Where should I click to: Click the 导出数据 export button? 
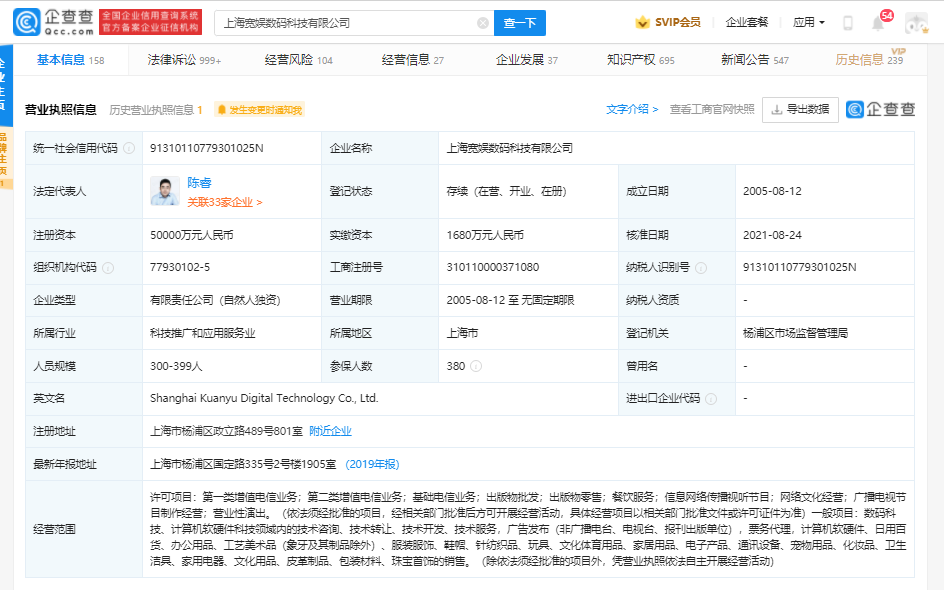[800, 110]
